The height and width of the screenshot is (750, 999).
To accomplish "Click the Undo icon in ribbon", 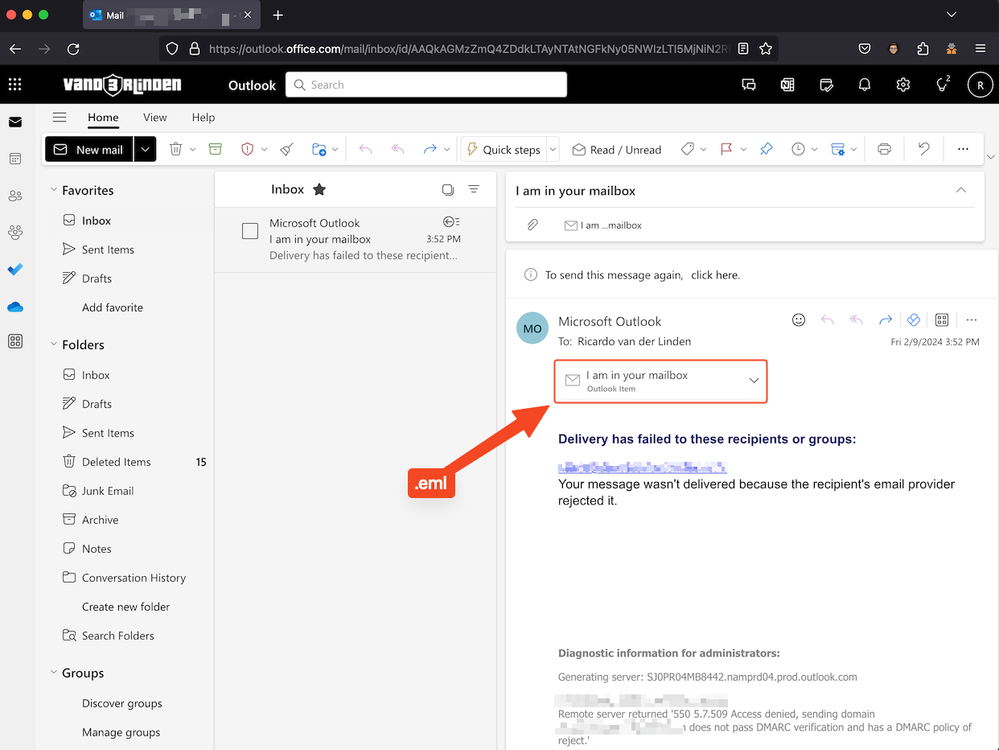I will click(923, 149).
